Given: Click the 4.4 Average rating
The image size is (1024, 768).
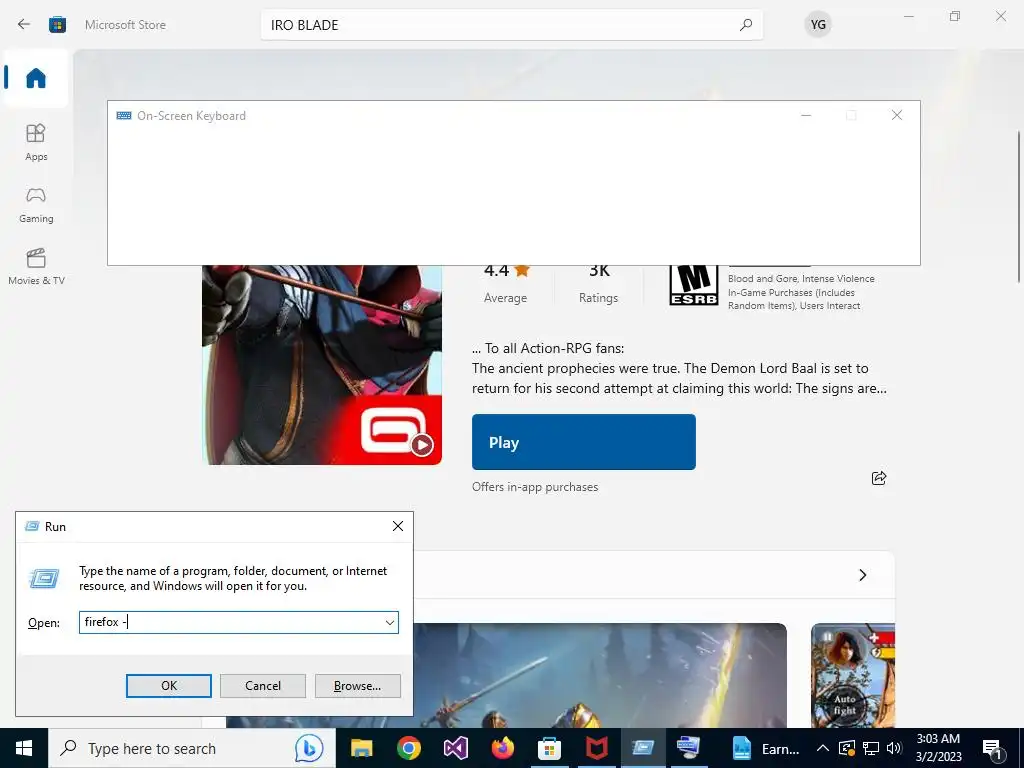Looking at the screenshot, I should pos(505,285).
